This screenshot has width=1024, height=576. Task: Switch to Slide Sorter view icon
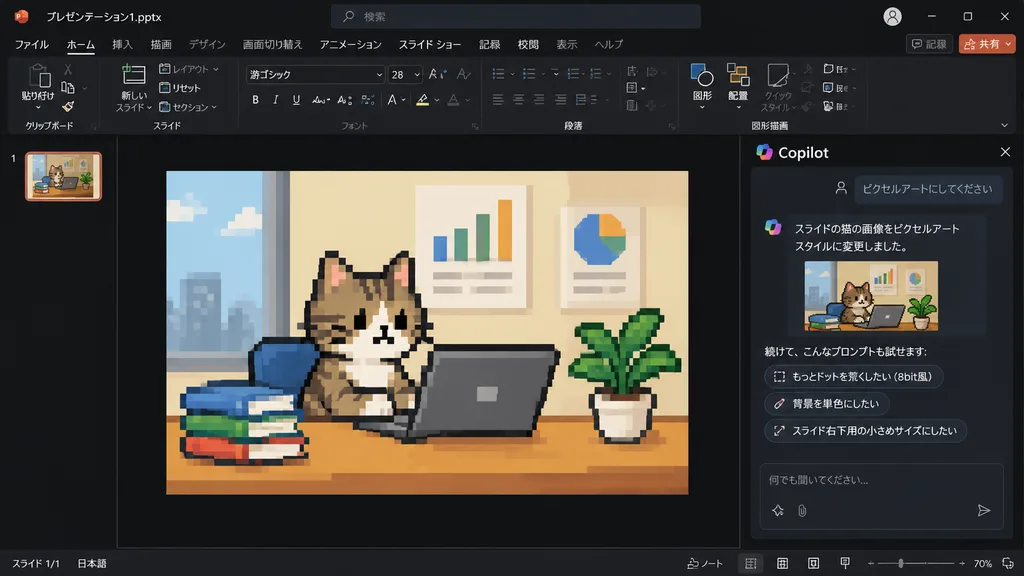[x=782, y=563]
